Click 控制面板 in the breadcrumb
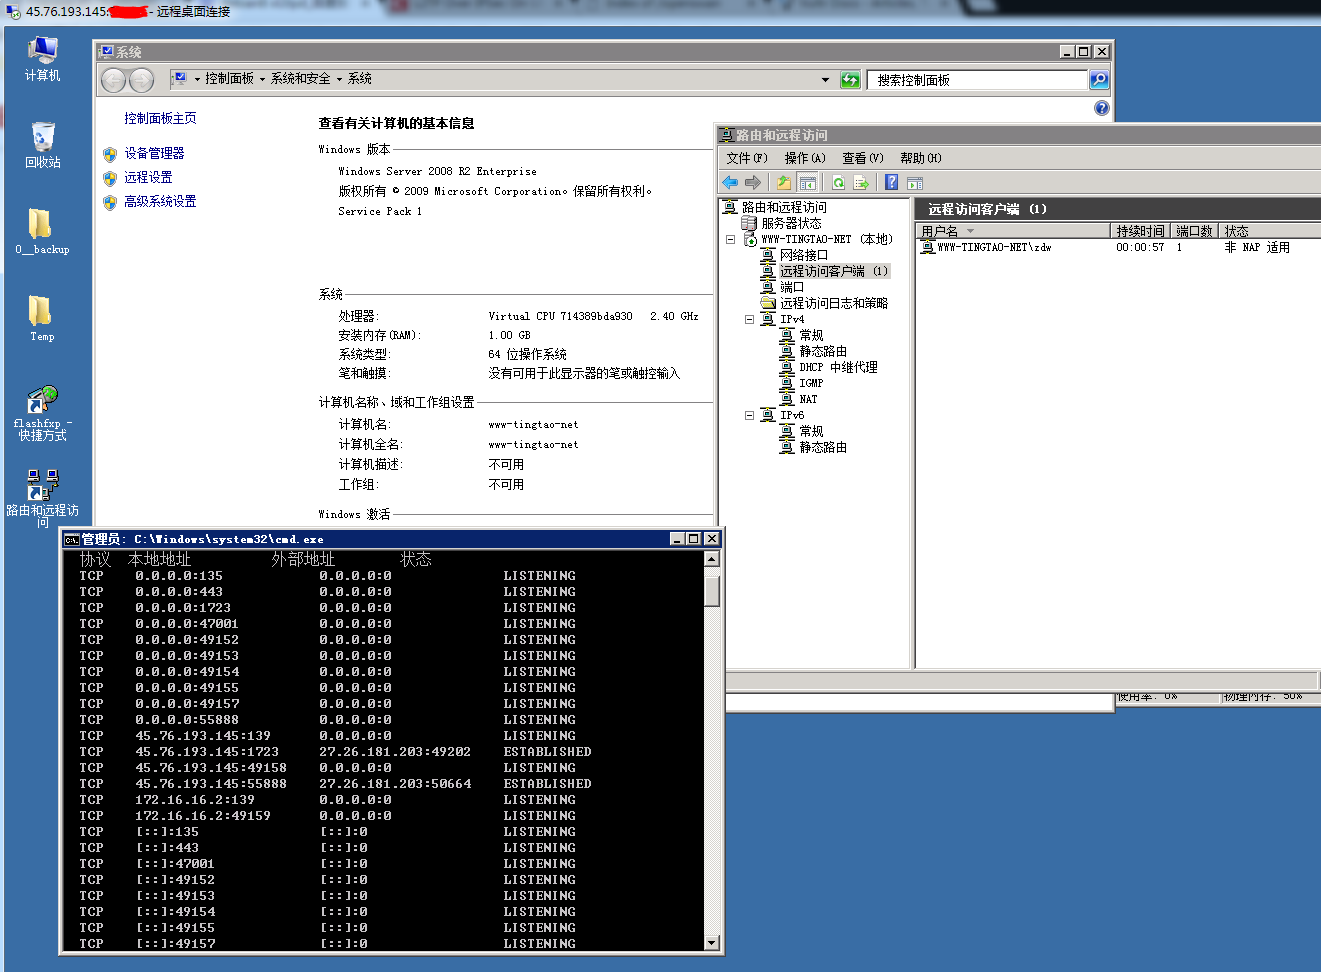 [229, 79]
